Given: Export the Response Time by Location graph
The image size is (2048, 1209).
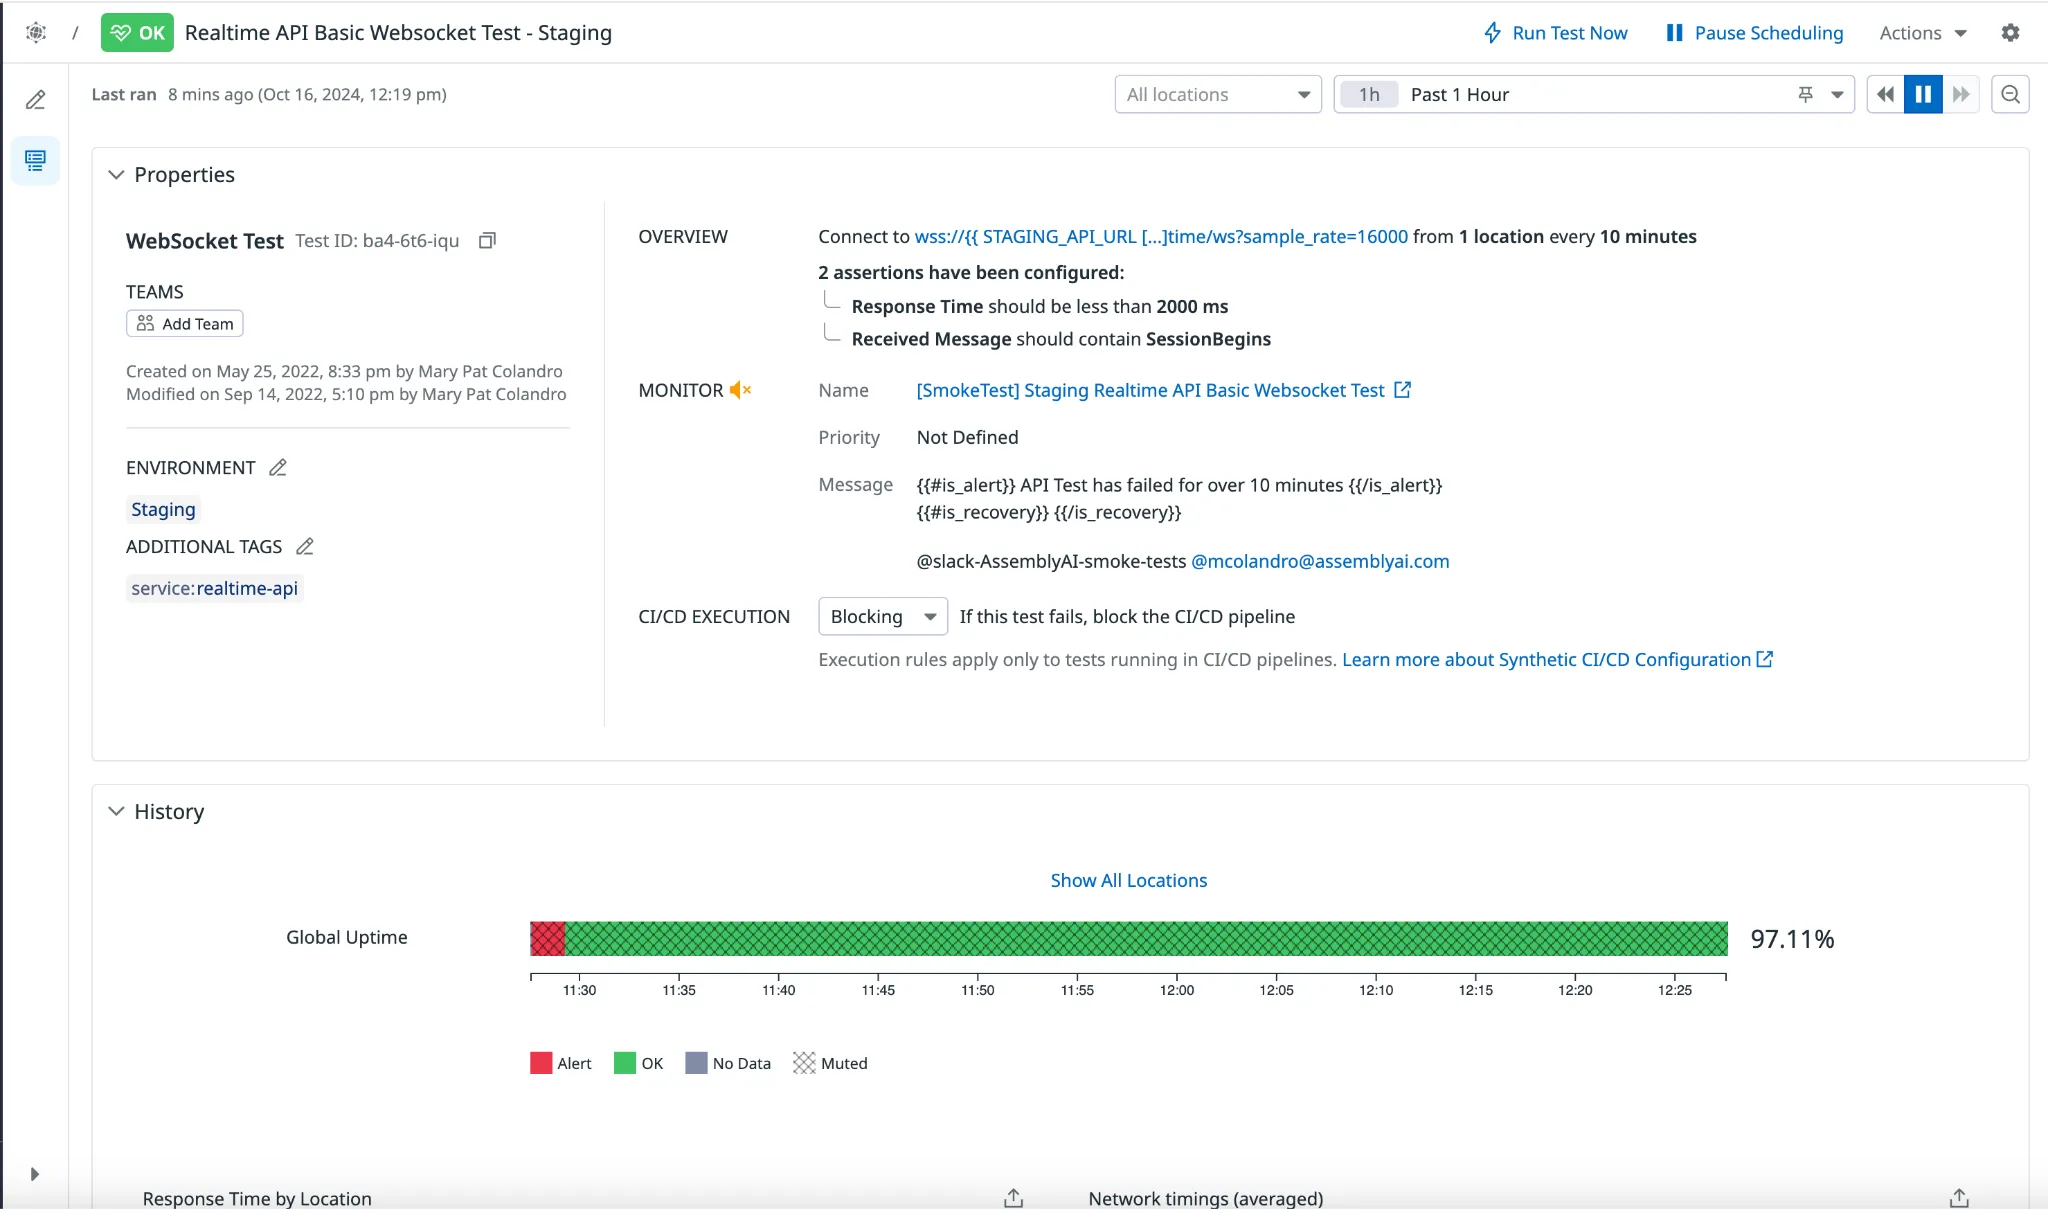Looking at the screenshot, I should click(1013, 1197).
